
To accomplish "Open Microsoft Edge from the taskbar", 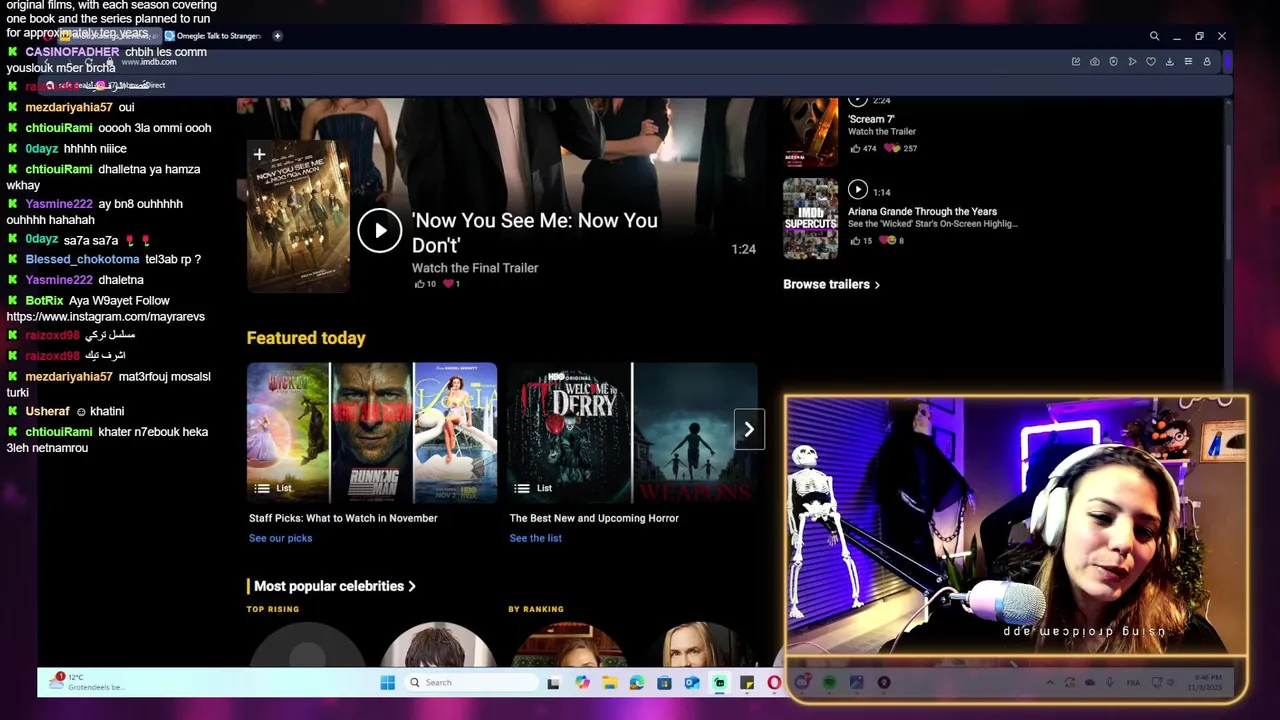I will 637,683.
